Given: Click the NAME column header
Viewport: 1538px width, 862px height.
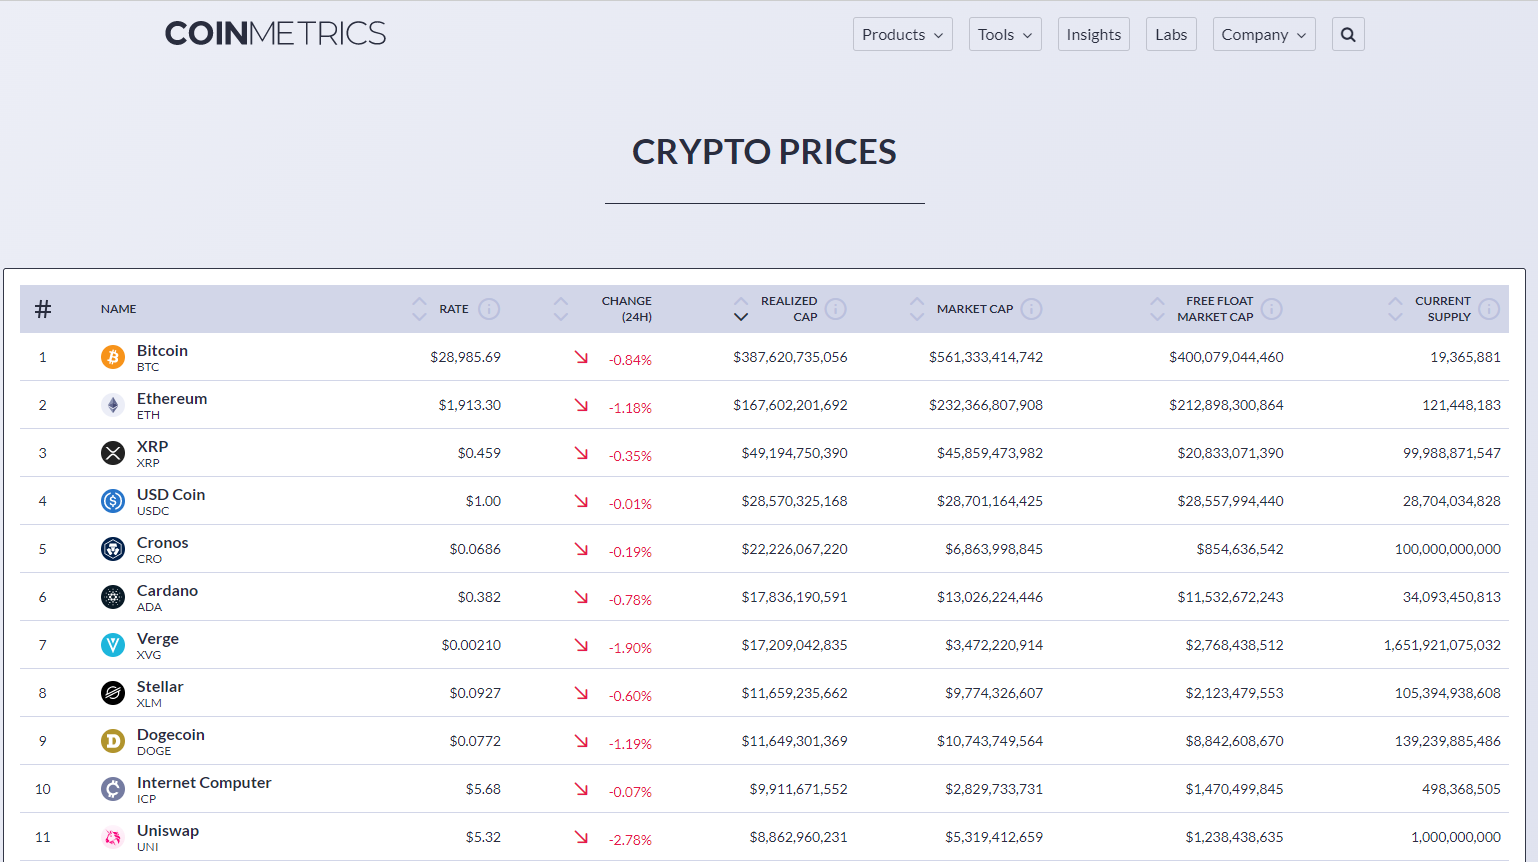Looking at the screenshot, I should (x=118, y=309).
